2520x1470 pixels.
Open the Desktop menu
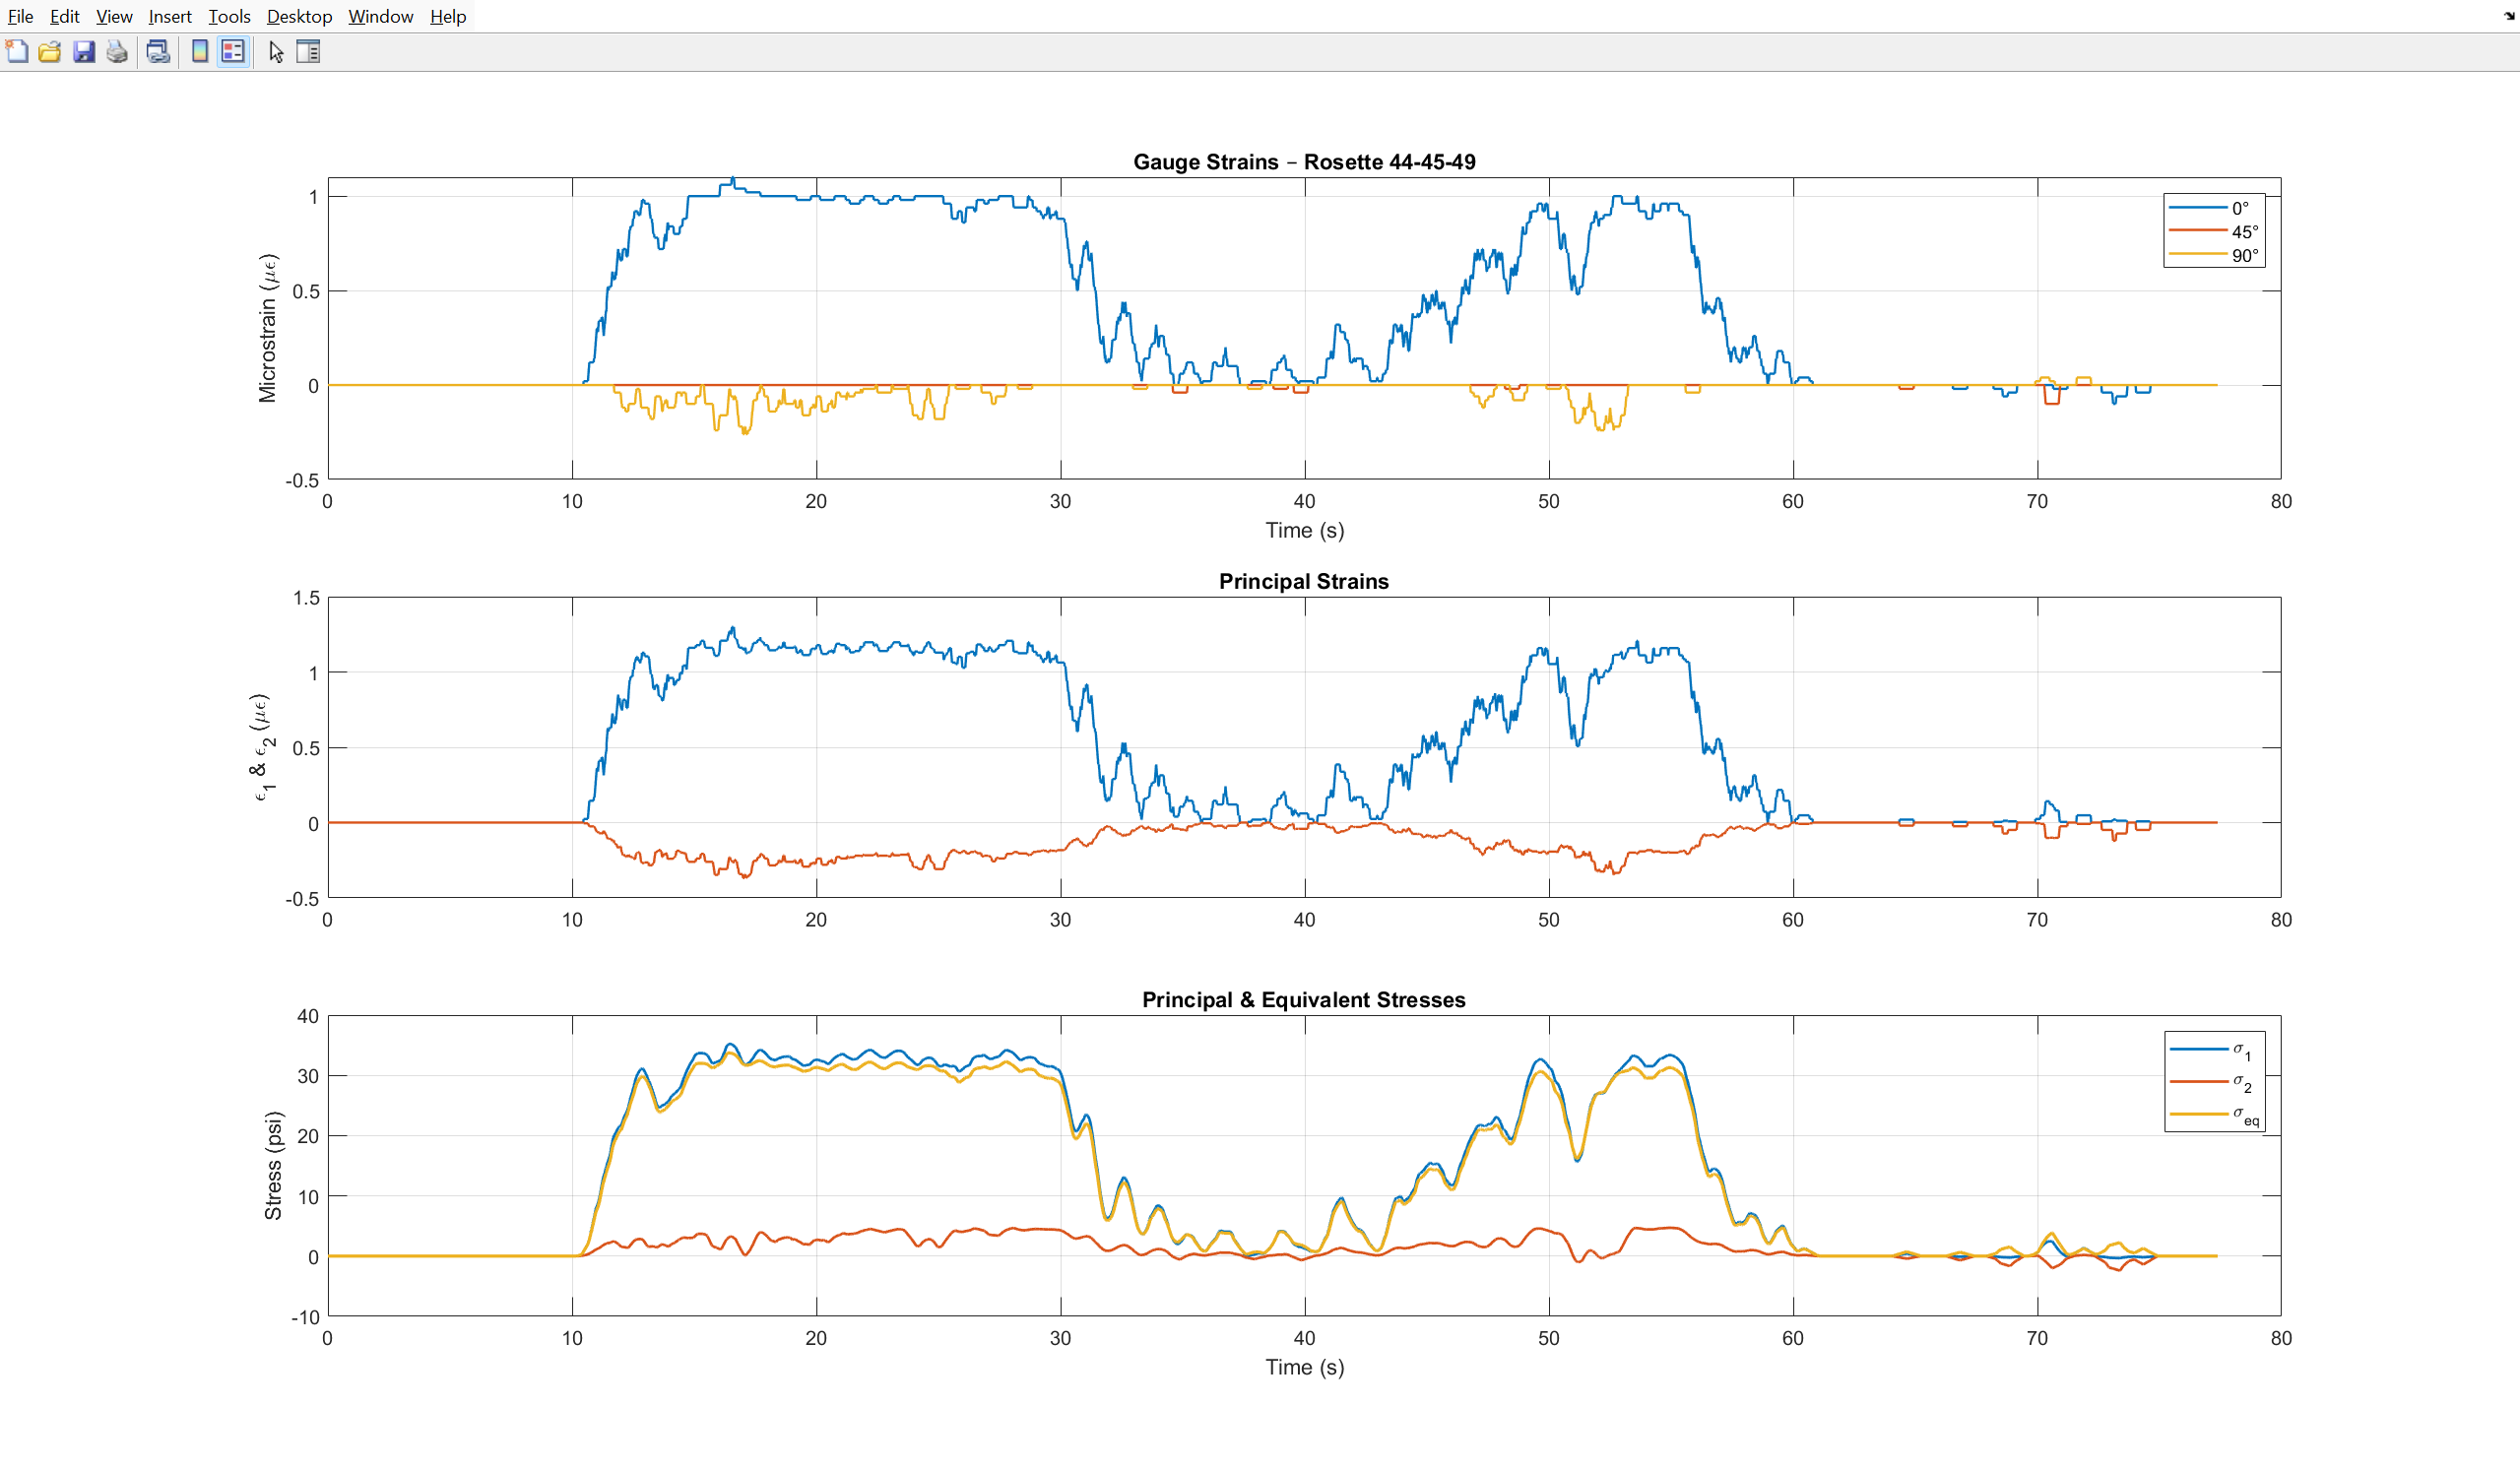(x=299, y=16)
